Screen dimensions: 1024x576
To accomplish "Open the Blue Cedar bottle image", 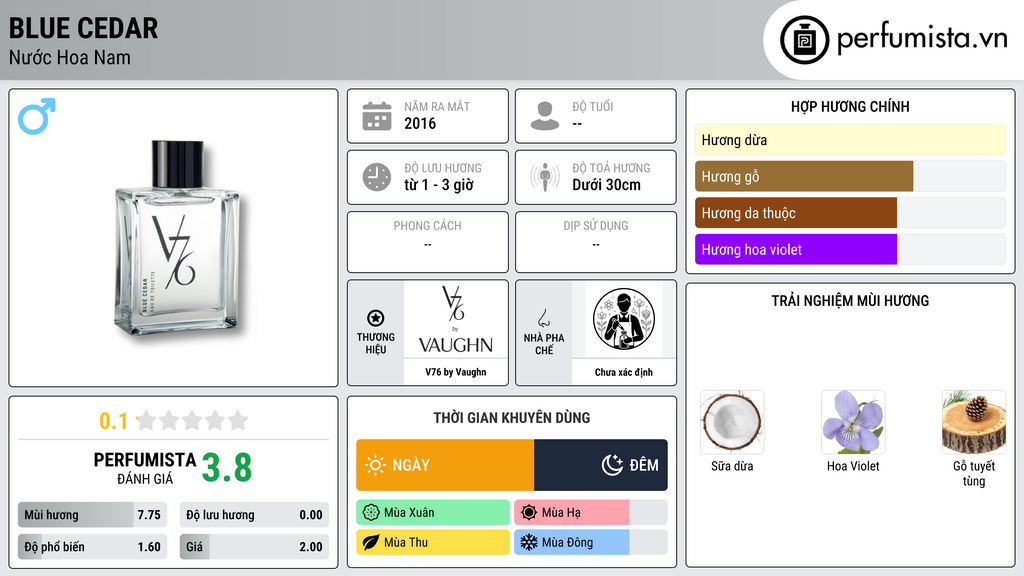I will [177, 239].
